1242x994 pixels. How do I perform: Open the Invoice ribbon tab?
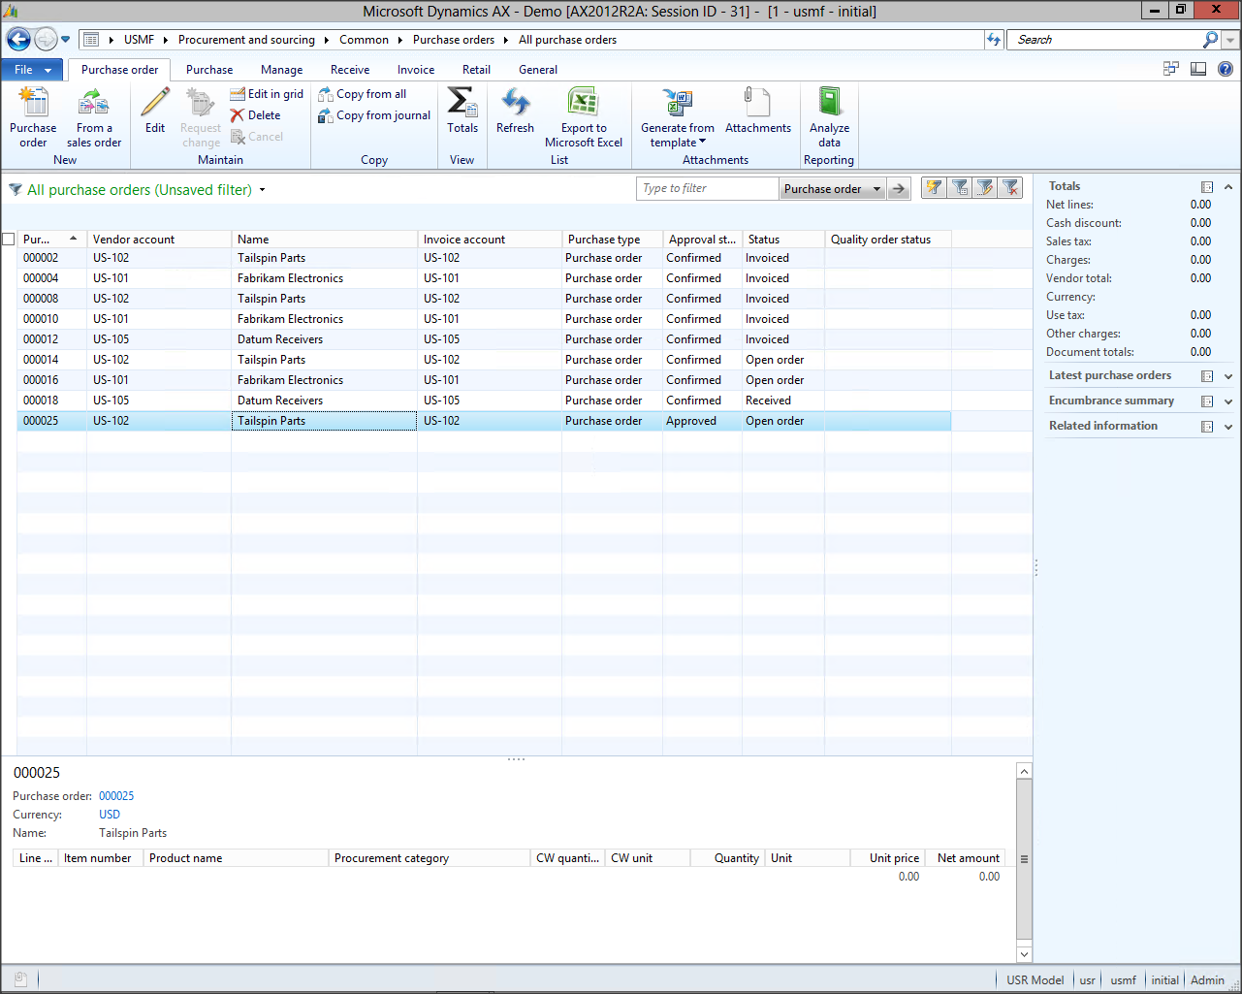(415, 70)
